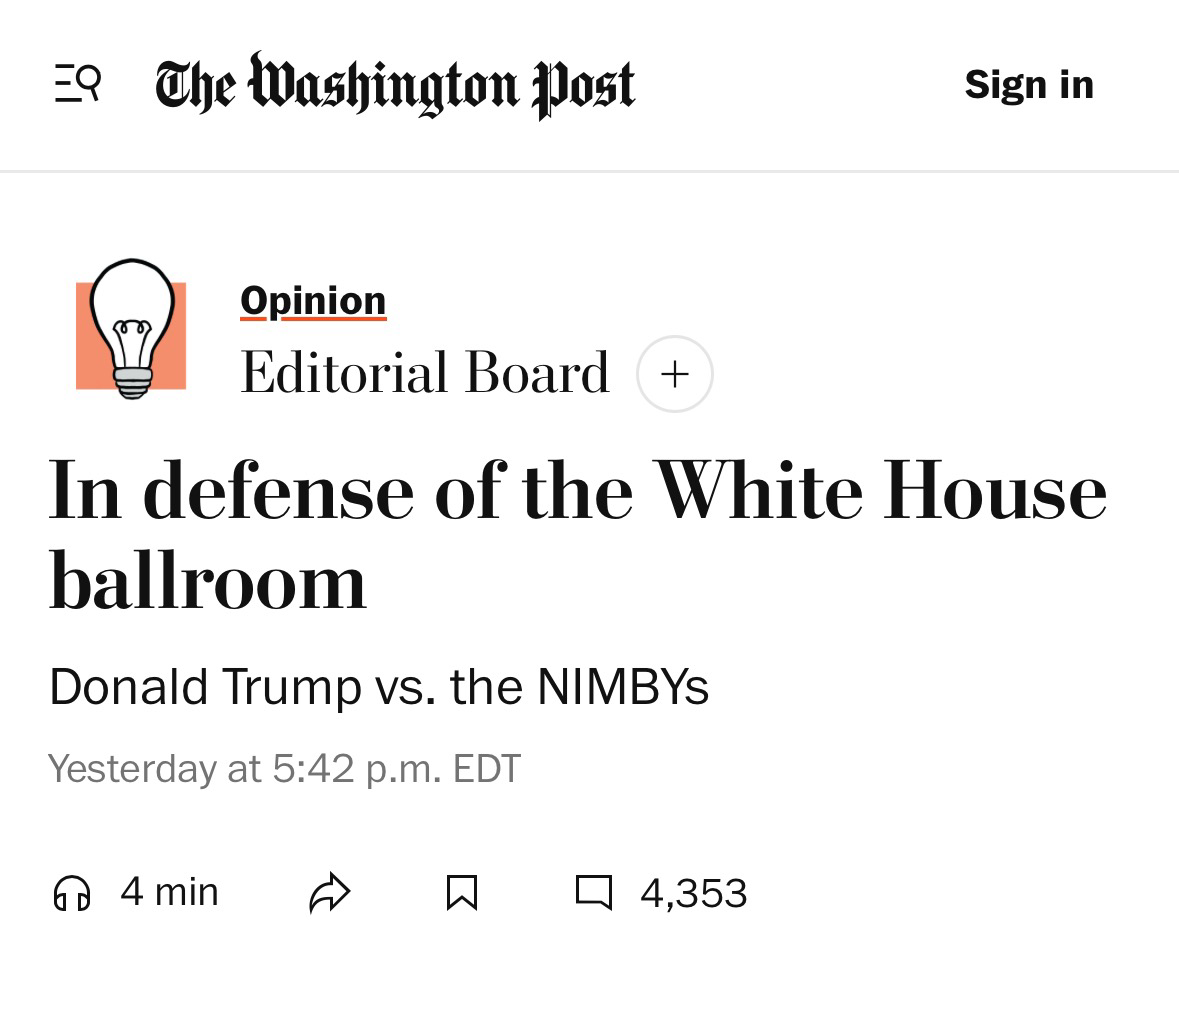Click the word 'Post' in the masthead

[583, 85]
